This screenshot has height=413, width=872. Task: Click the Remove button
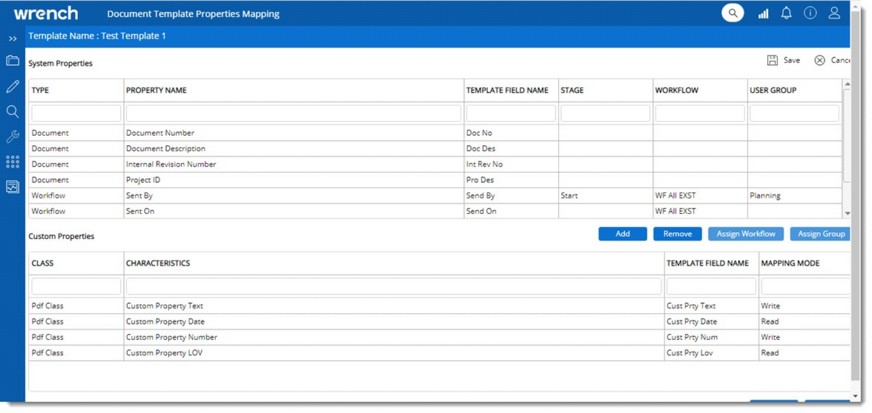(x=677, y=234)
